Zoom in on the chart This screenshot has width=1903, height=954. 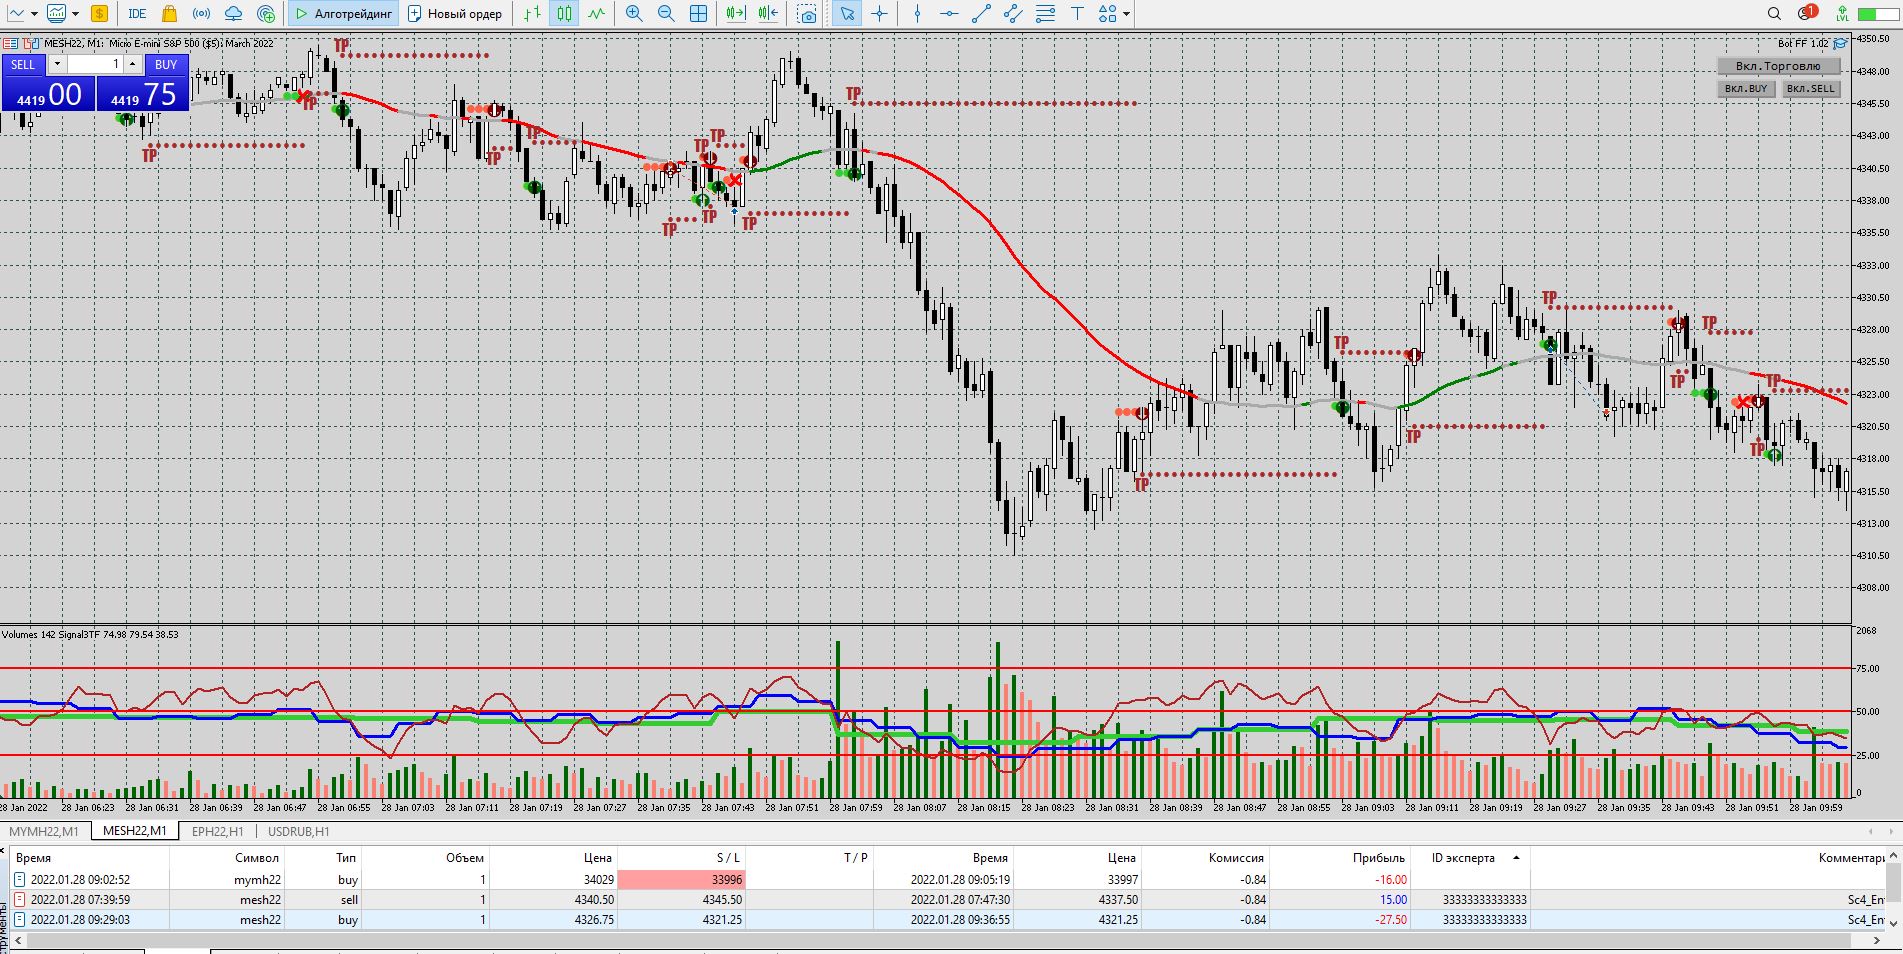click(x=634, y=14)
